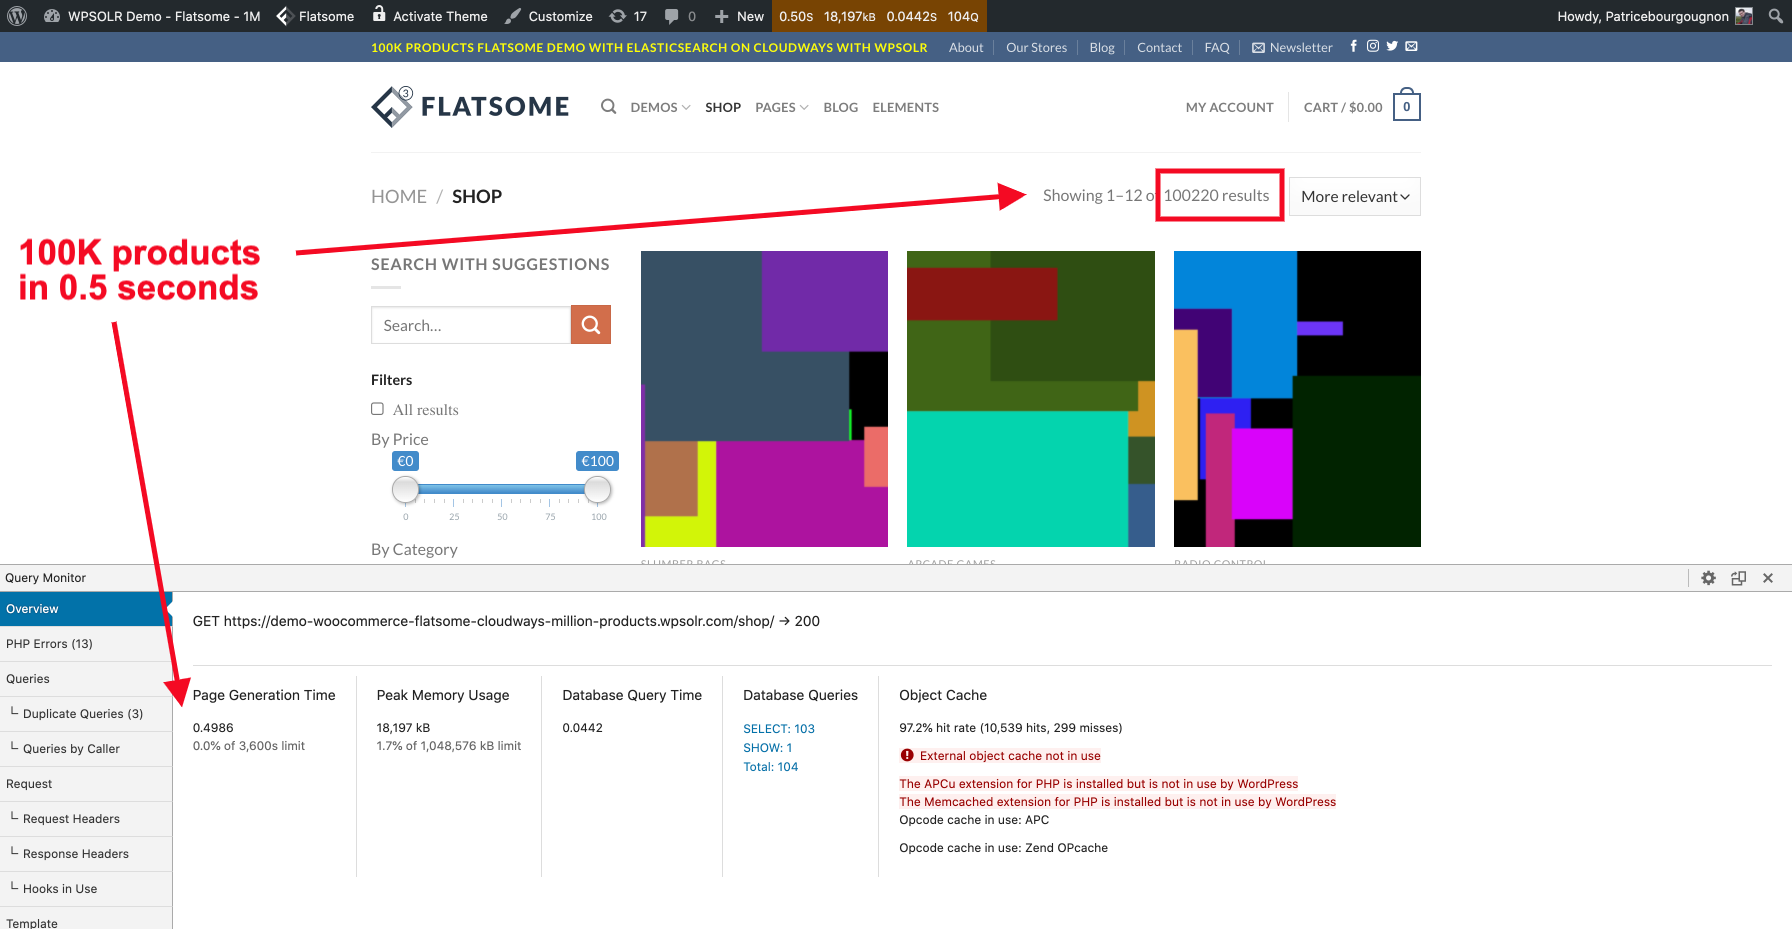Click the SELECT: 103 queries link

[779, 729]
